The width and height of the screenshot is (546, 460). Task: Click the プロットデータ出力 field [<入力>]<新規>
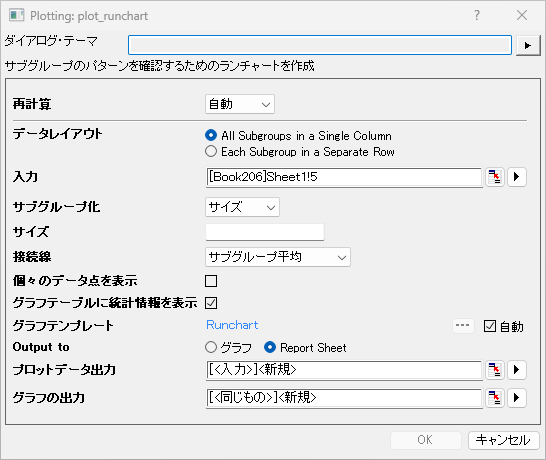pos(344,370)
